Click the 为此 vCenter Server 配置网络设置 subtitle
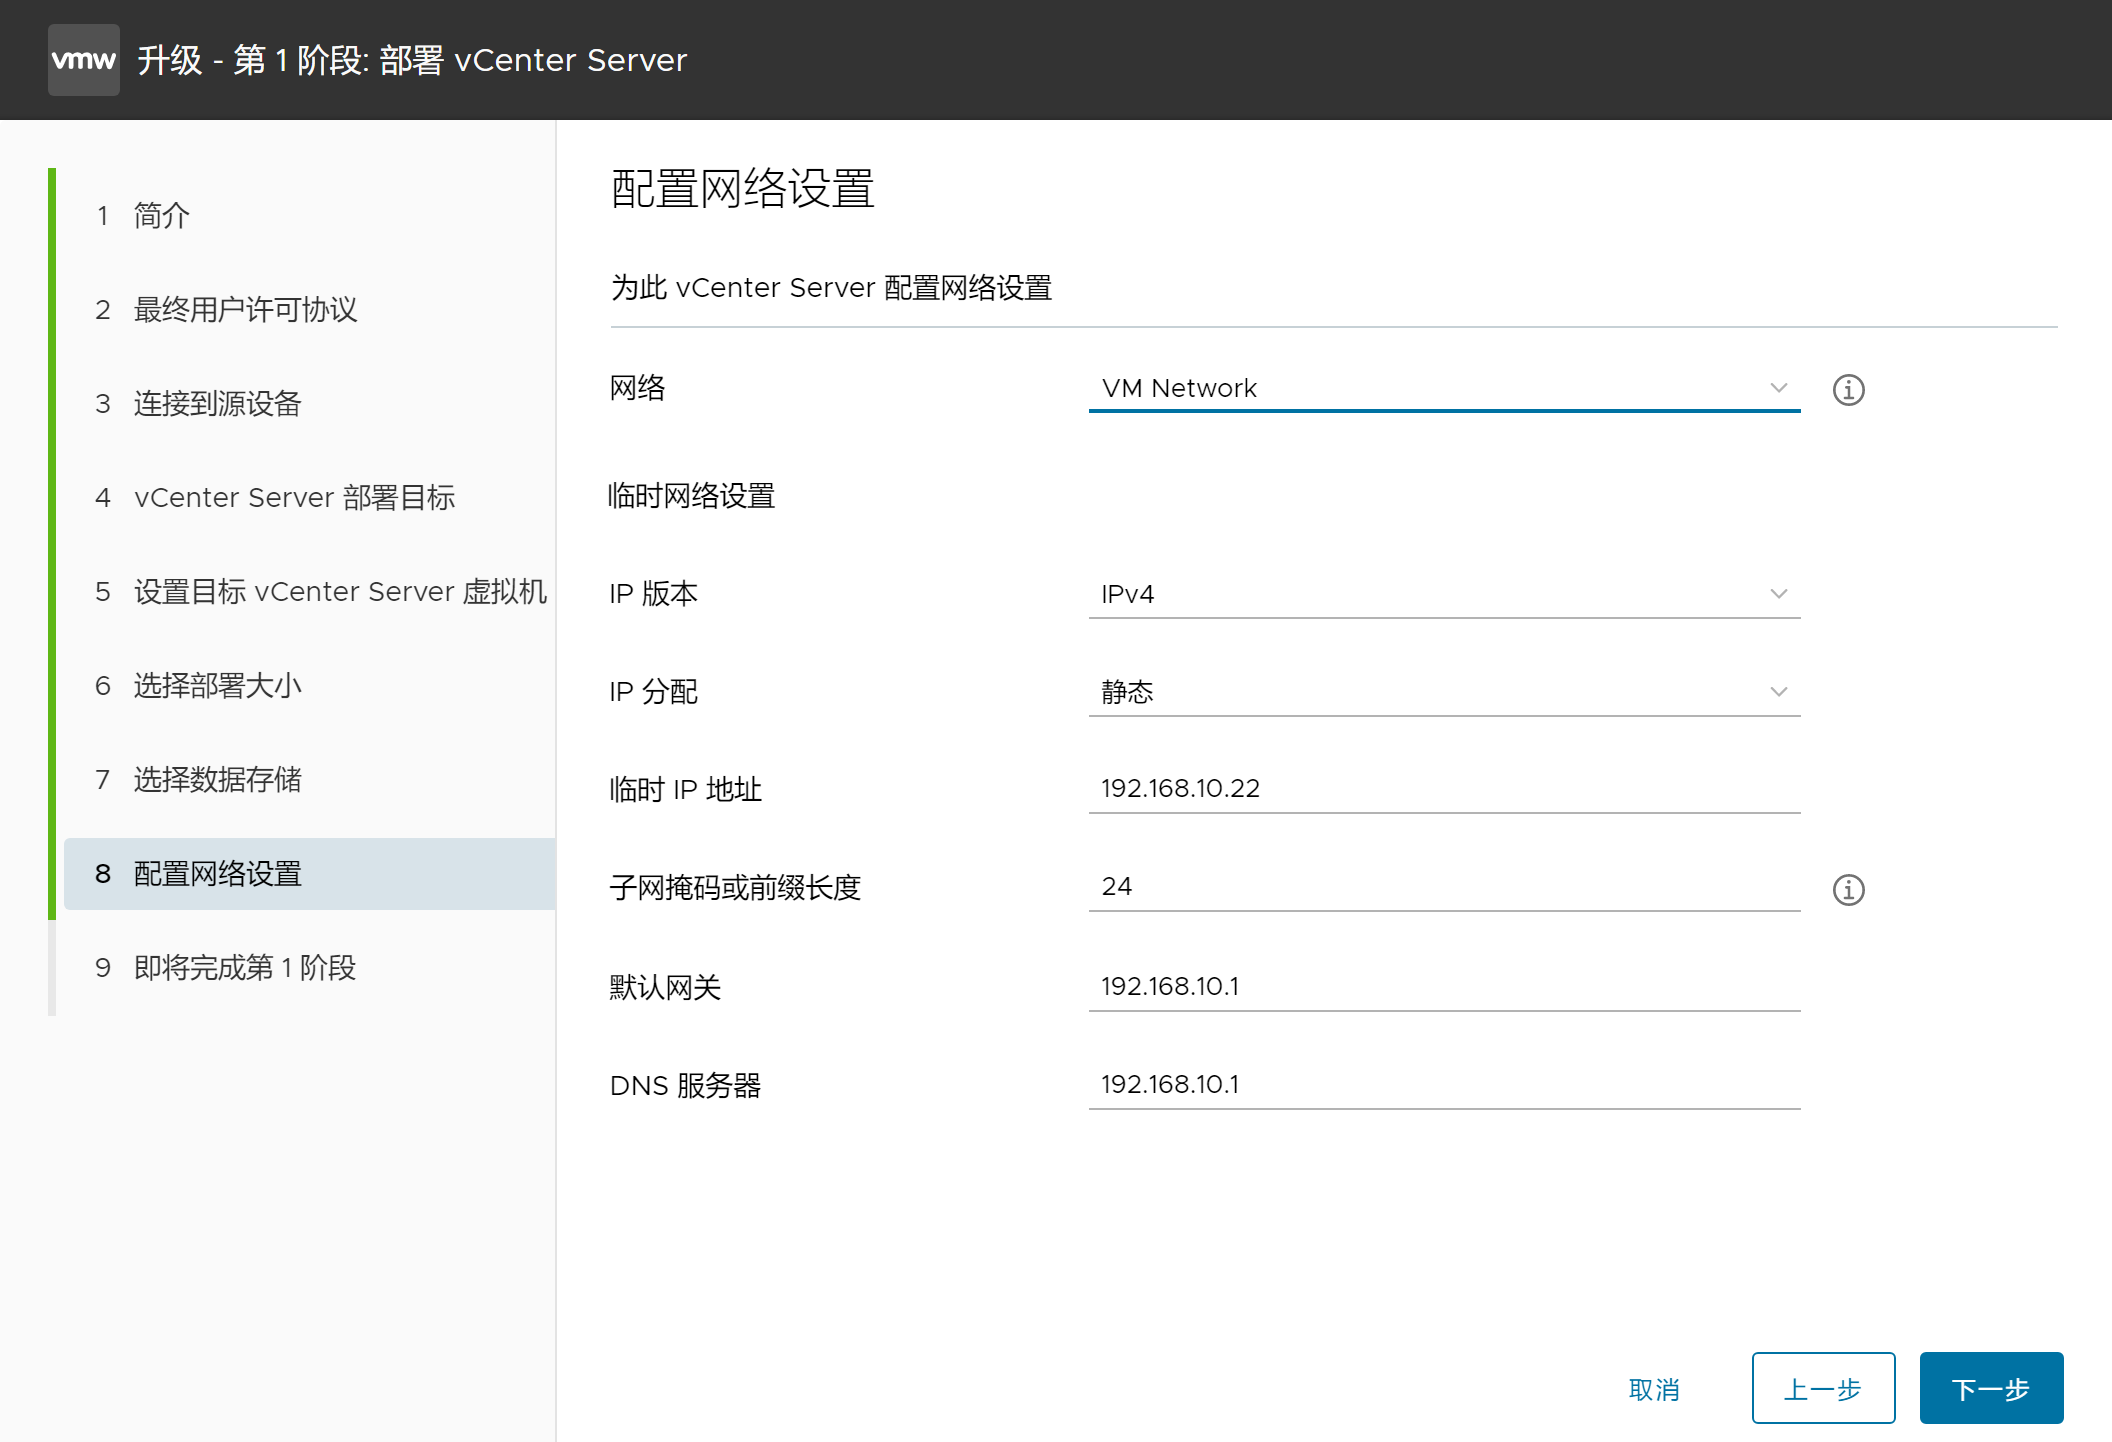The width and height of the screenshot is (2112, 1442). [831, 288]
